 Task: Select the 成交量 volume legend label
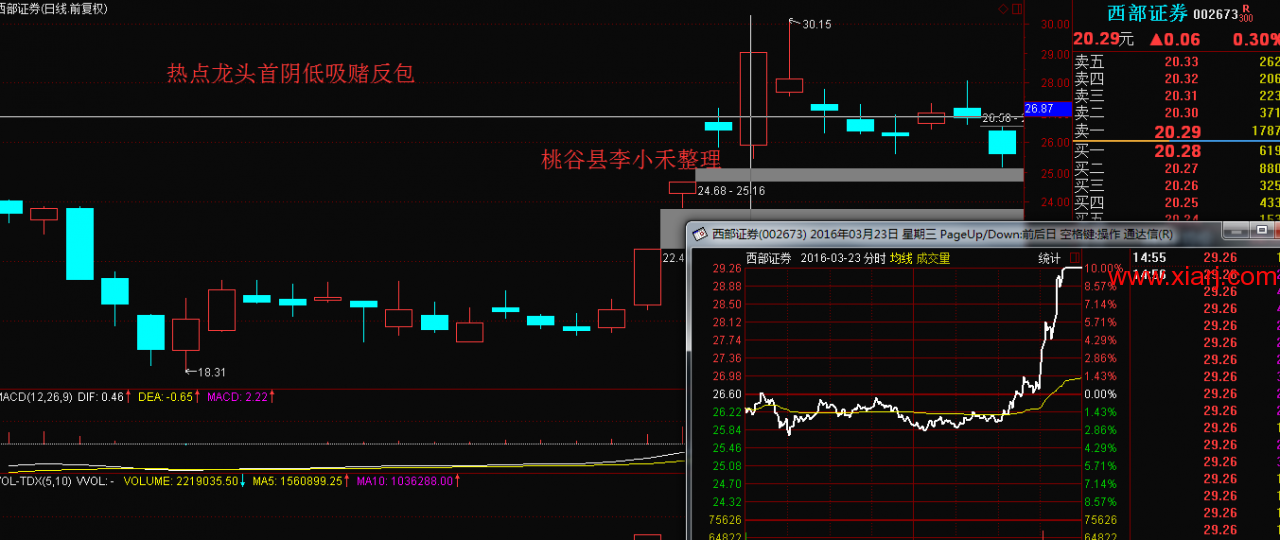(x=933, y=258)
